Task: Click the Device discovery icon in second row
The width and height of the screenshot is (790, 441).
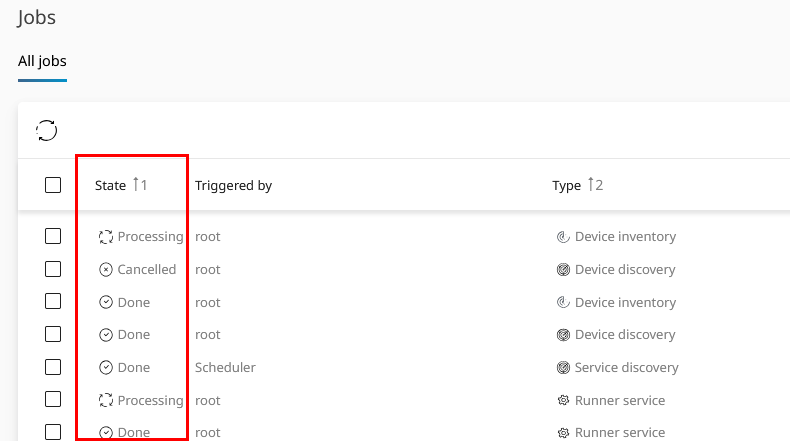Action: (563, 270)
